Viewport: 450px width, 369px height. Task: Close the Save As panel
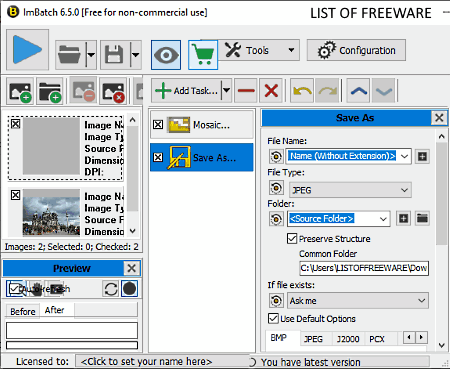439,117
